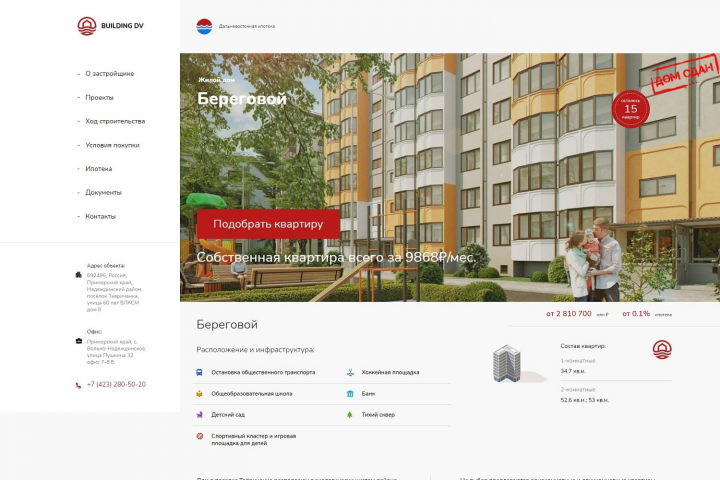Click the stroller icon for Детский сад
This screenshot has height=480, width=720.
199,415
